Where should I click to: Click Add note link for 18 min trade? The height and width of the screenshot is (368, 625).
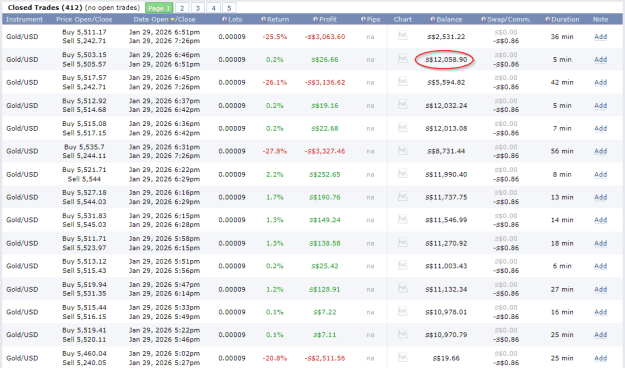(600, 243)
